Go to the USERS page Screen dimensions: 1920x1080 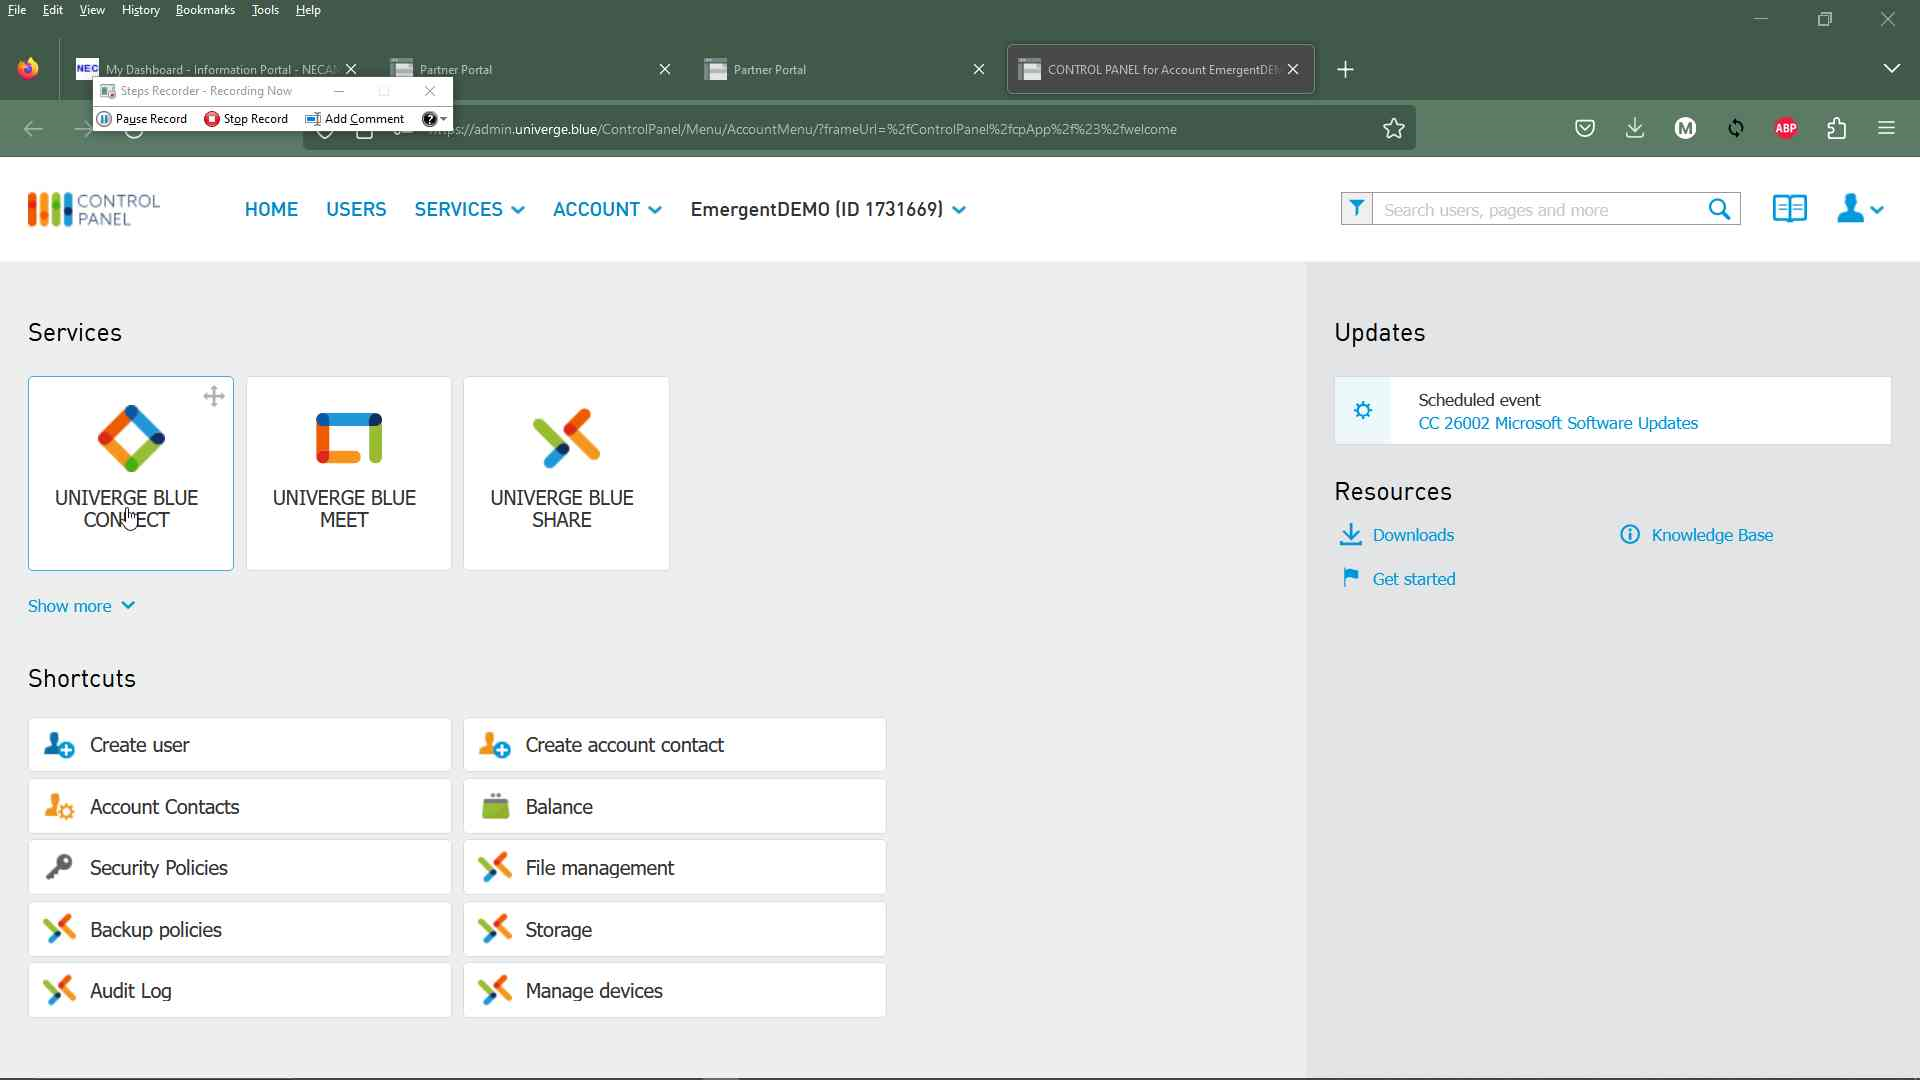click(356, 209)
